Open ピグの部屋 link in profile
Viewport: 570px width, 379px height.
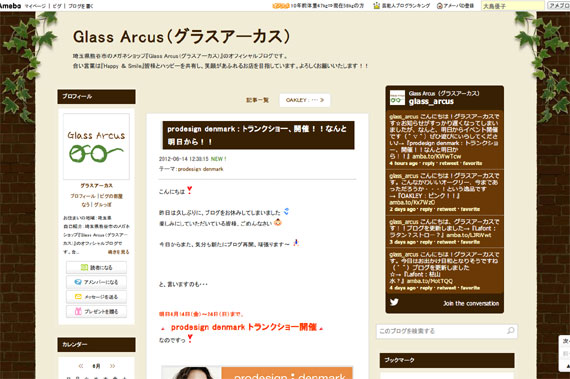tap(111, 196)
